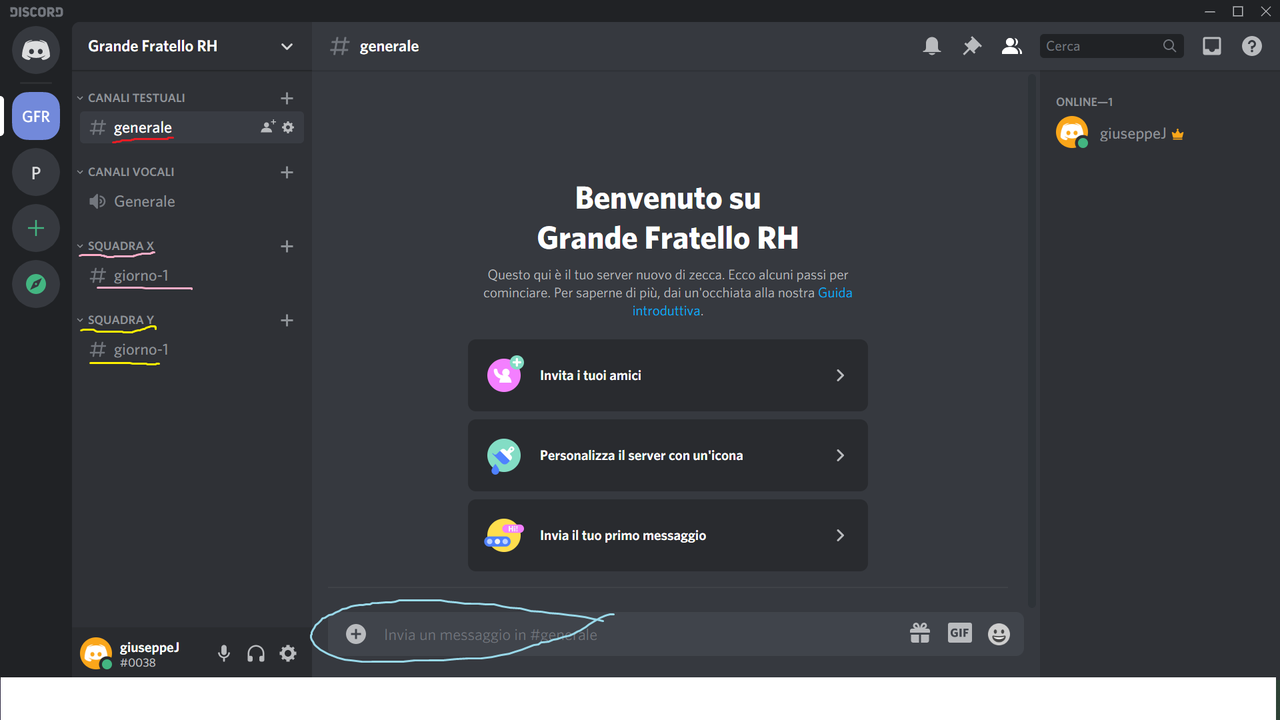This screenshot has width=1280, height=720.
Task: Open the Nitro gift menu
Action: 919,633
